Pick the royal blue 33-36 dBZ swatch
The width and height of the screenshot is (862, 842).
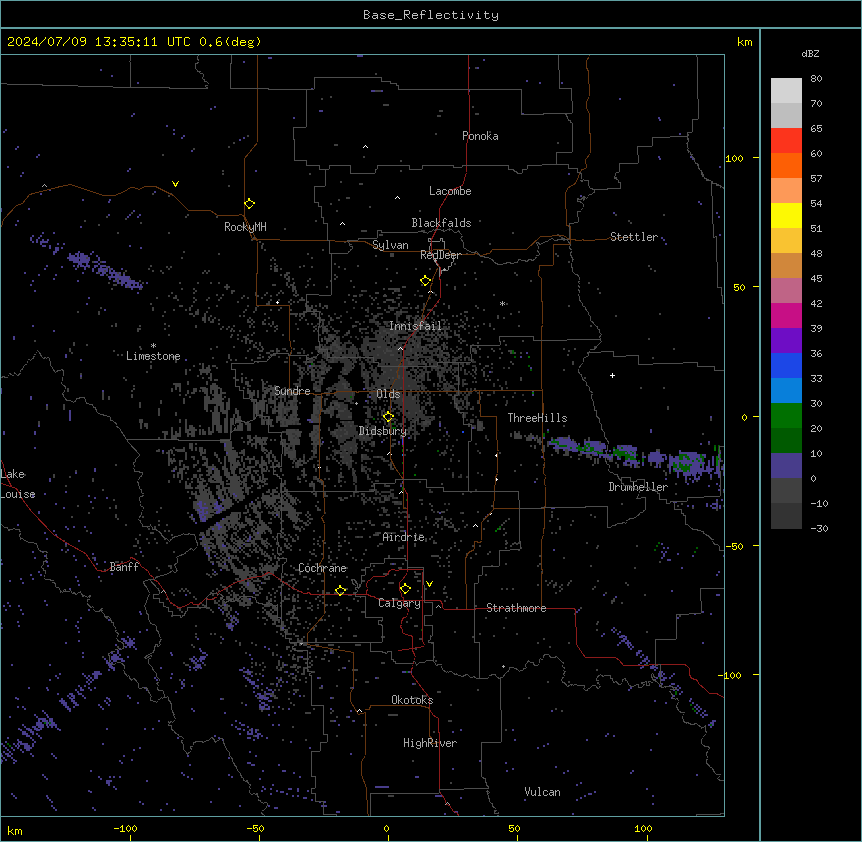[x=786, y=365]
